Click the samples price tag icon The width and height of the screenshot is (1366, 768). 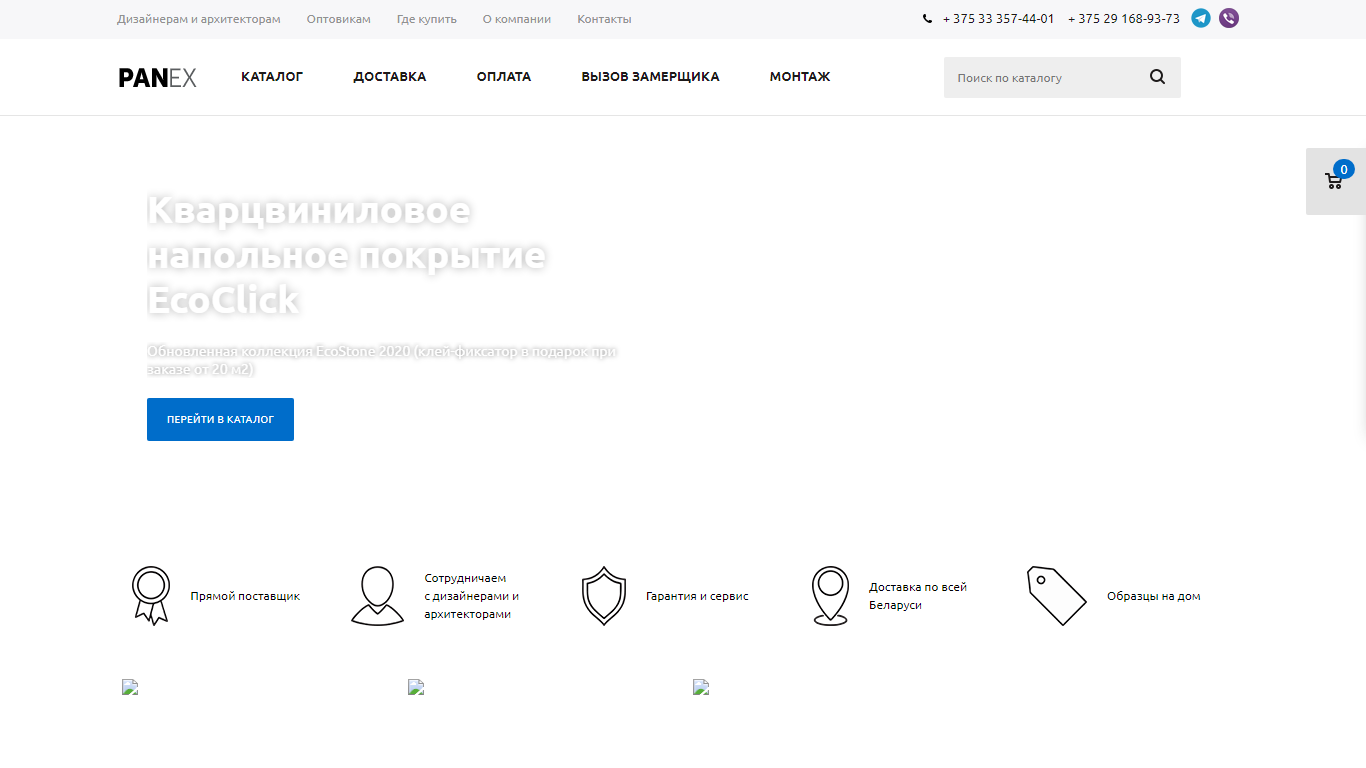click(1057, 596)
